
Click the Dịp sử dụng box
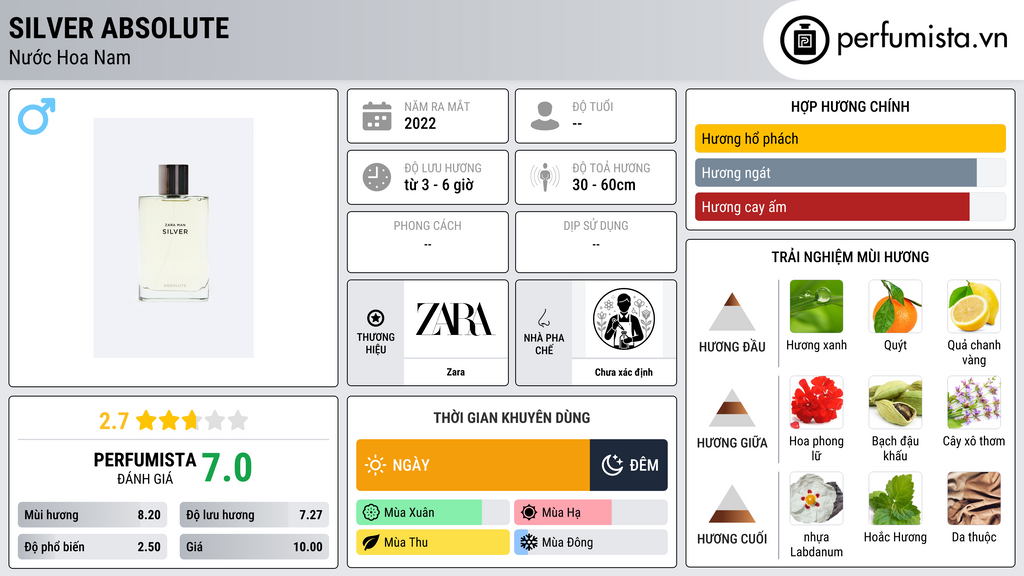click(x=596, y=242)
